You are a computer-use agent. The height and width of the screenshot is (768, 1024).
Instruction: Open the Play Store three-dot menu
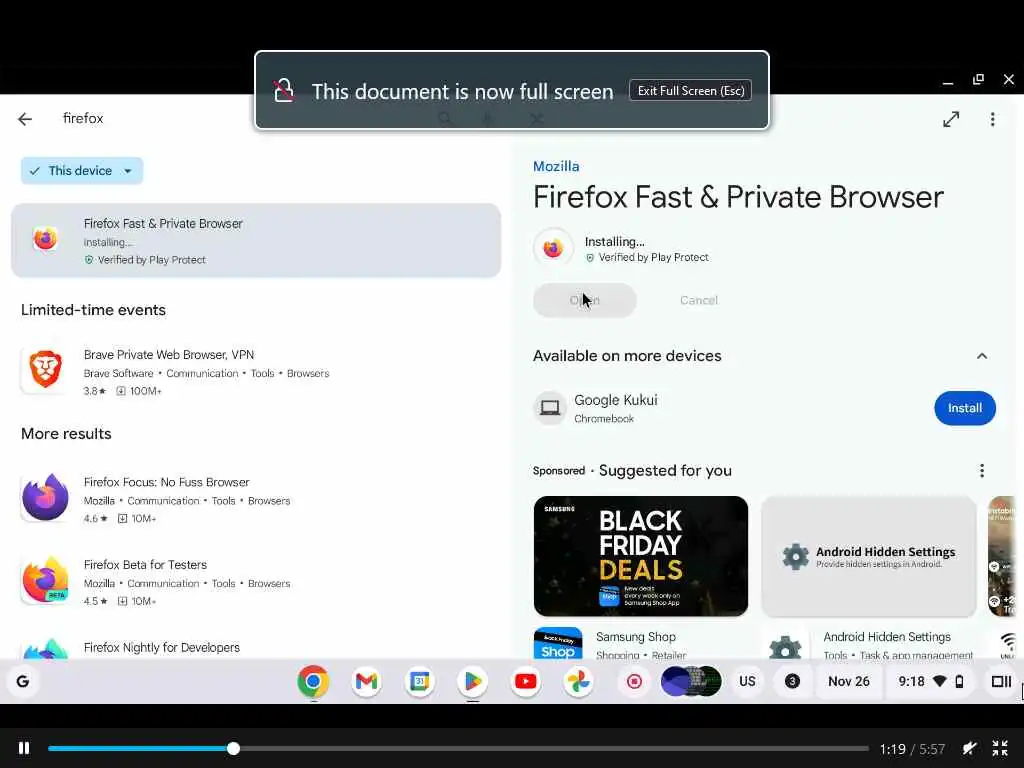(992, 120)
